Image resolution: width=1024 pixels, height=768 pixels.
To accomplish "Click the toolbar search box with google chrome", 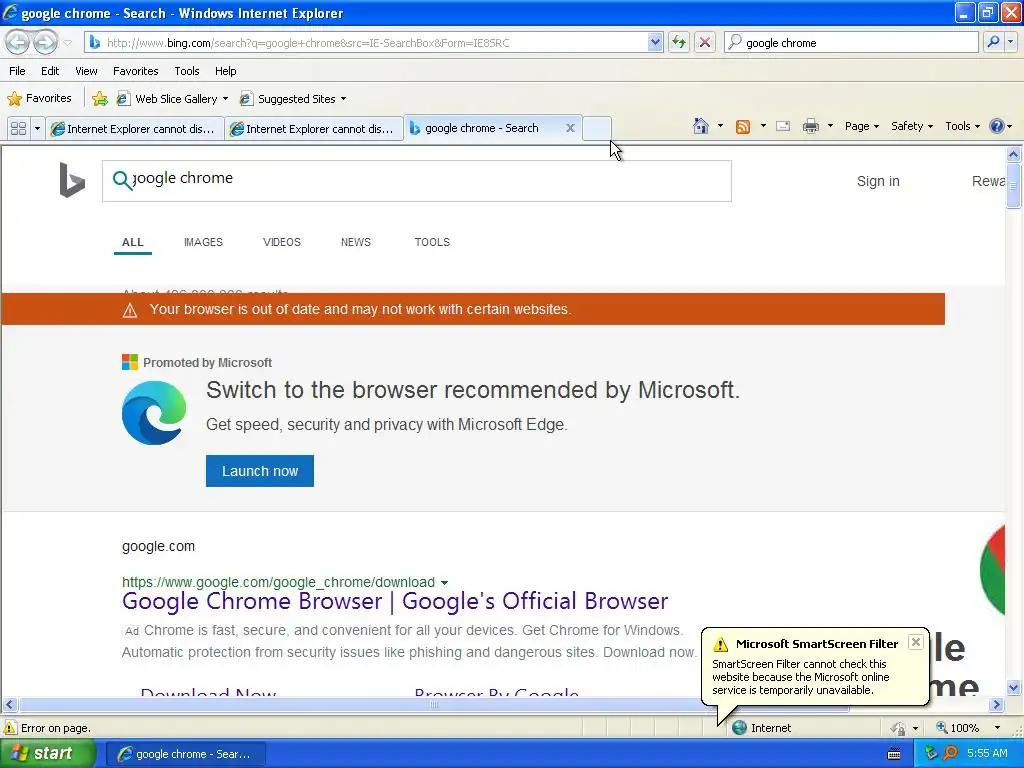I will pyautogui.click(x=852, y=43).
